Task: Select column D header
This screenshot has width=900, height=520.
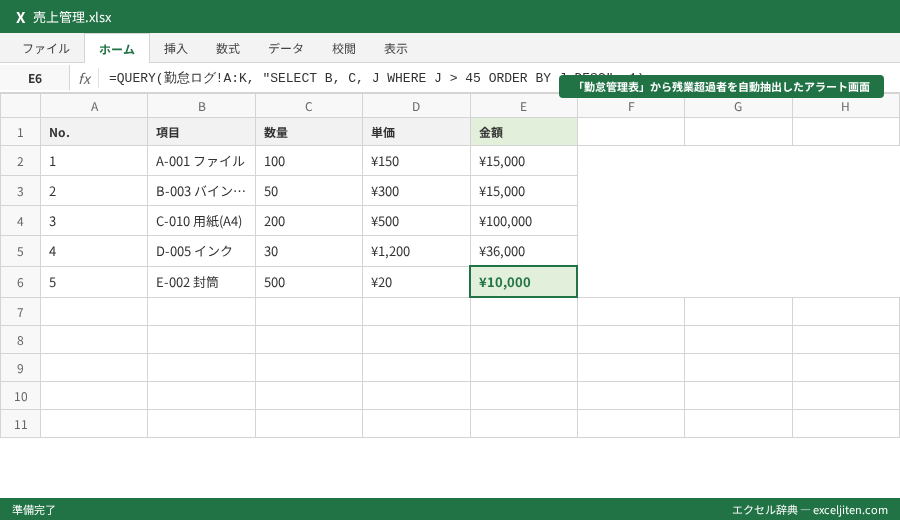Action: click(416, 107)
